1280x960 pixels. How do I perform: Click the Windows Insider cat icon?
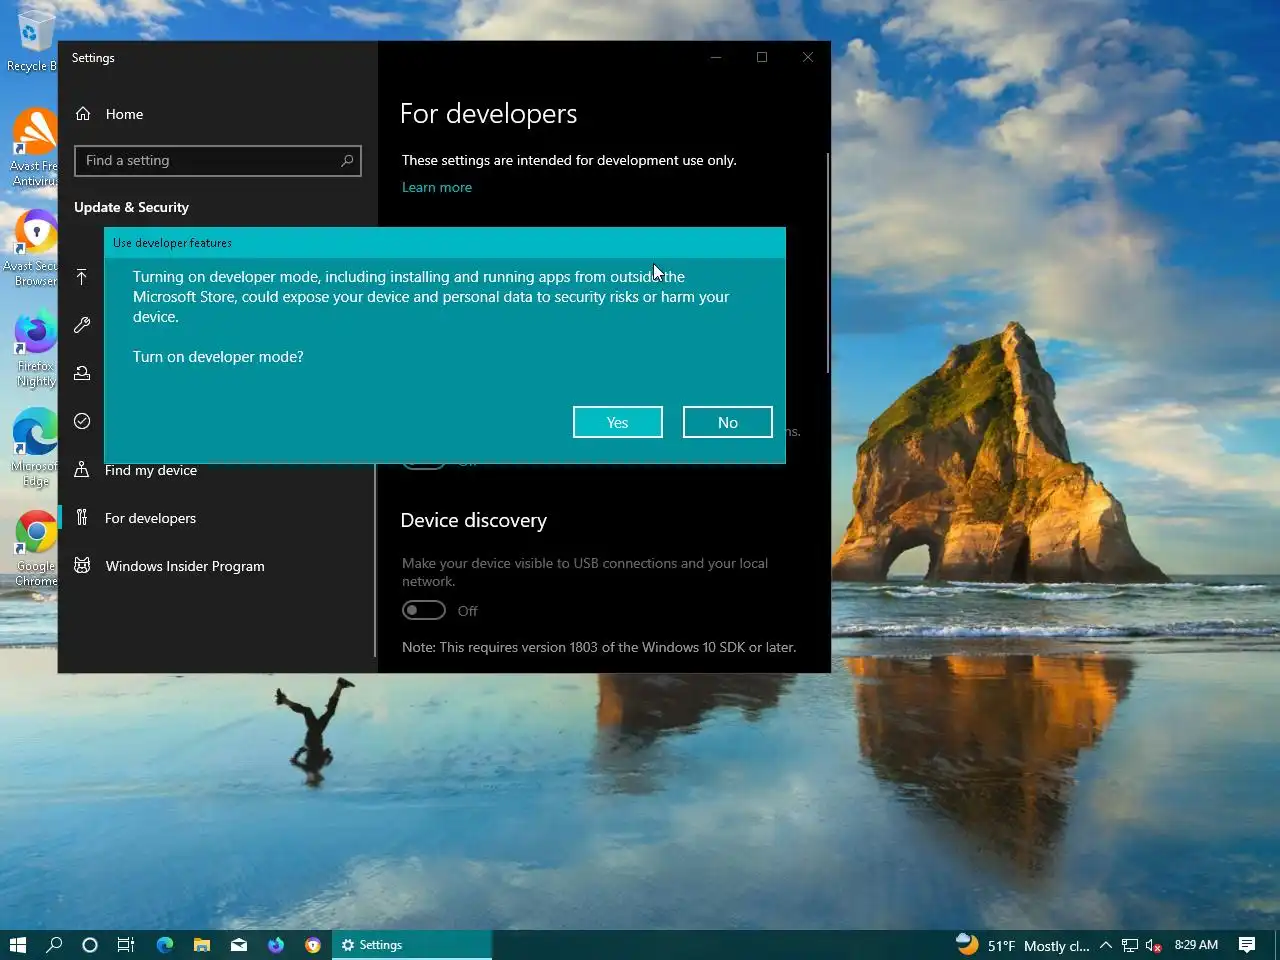(82, 565)
